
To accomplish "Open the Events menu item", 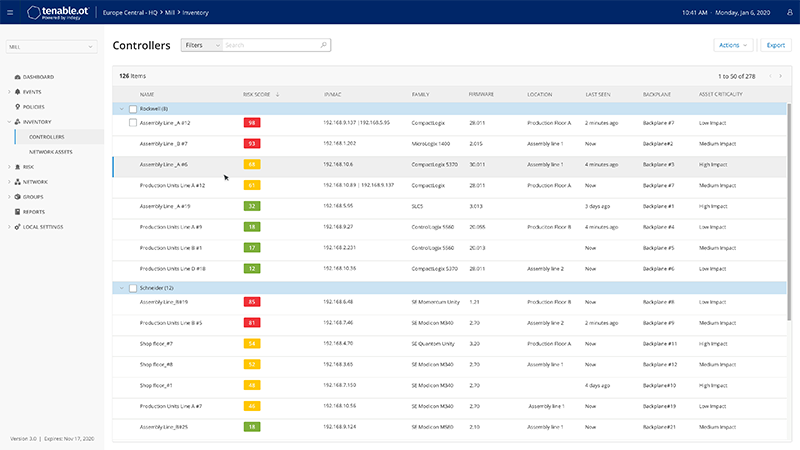I will (32, 92).
